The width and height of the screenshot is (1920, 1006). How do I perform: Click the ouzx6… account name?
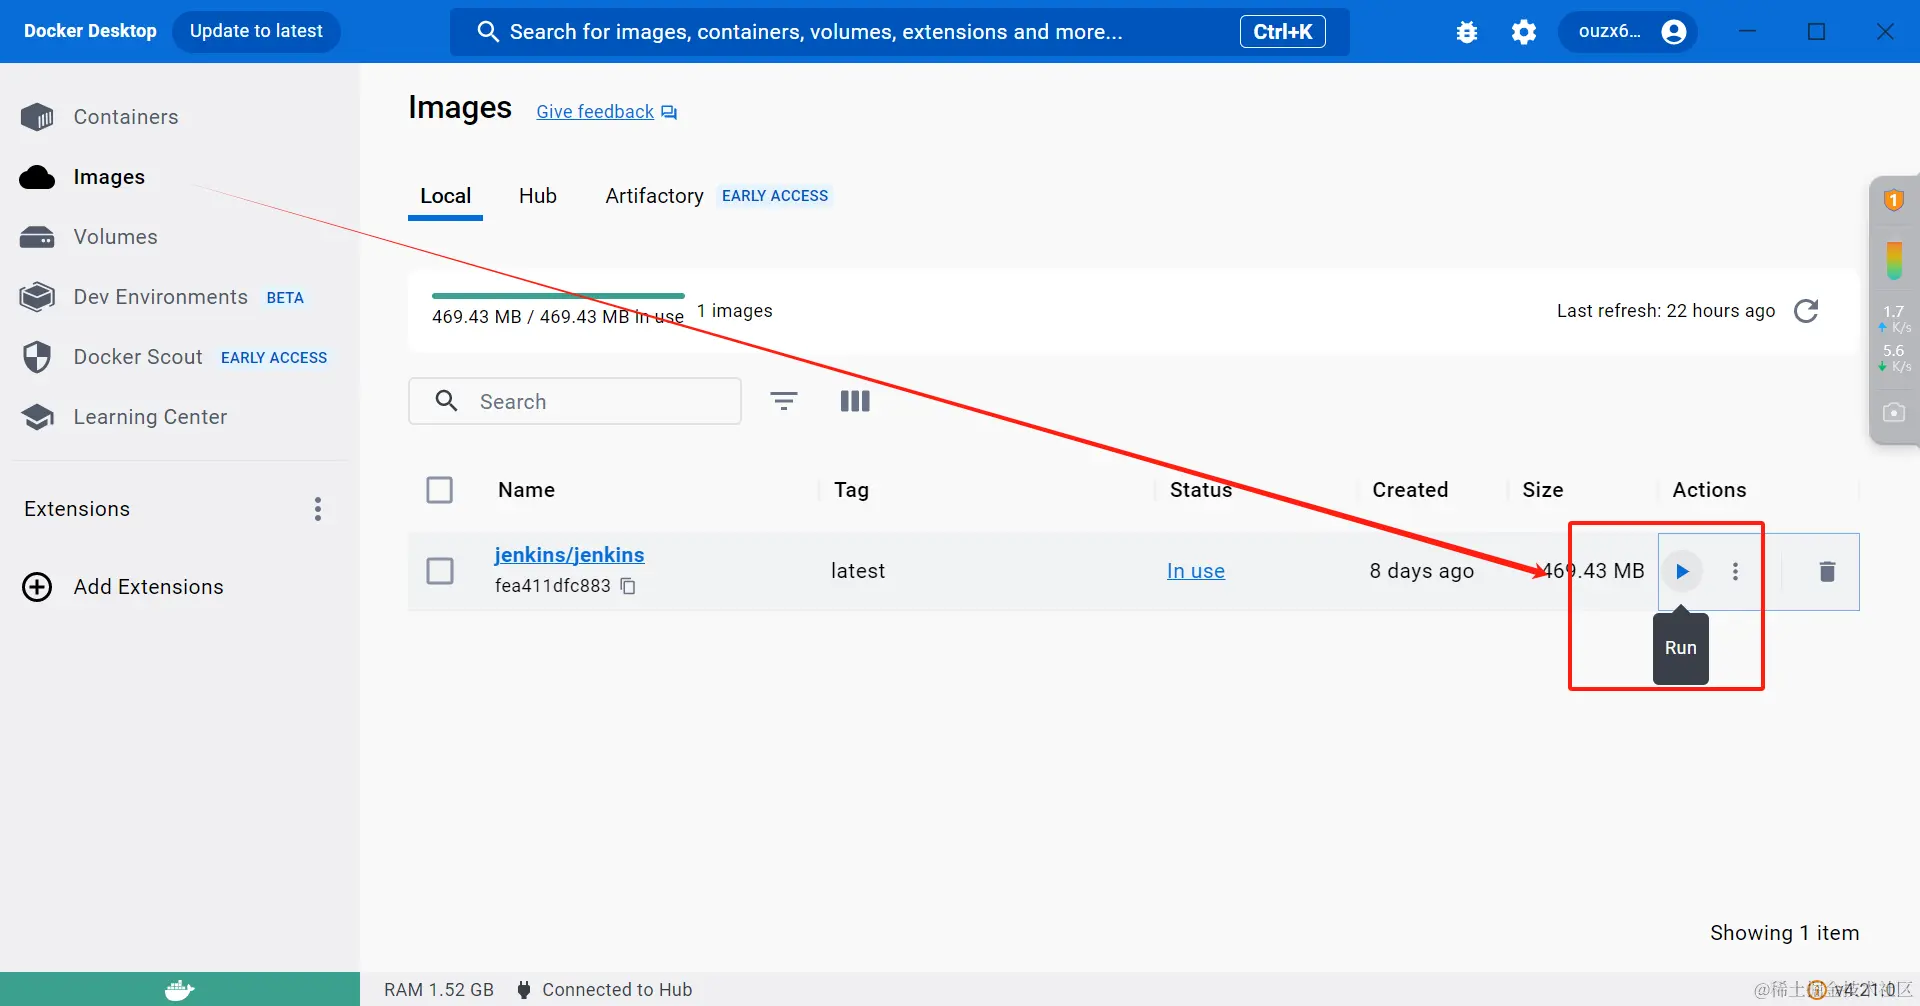[1610, 31]
